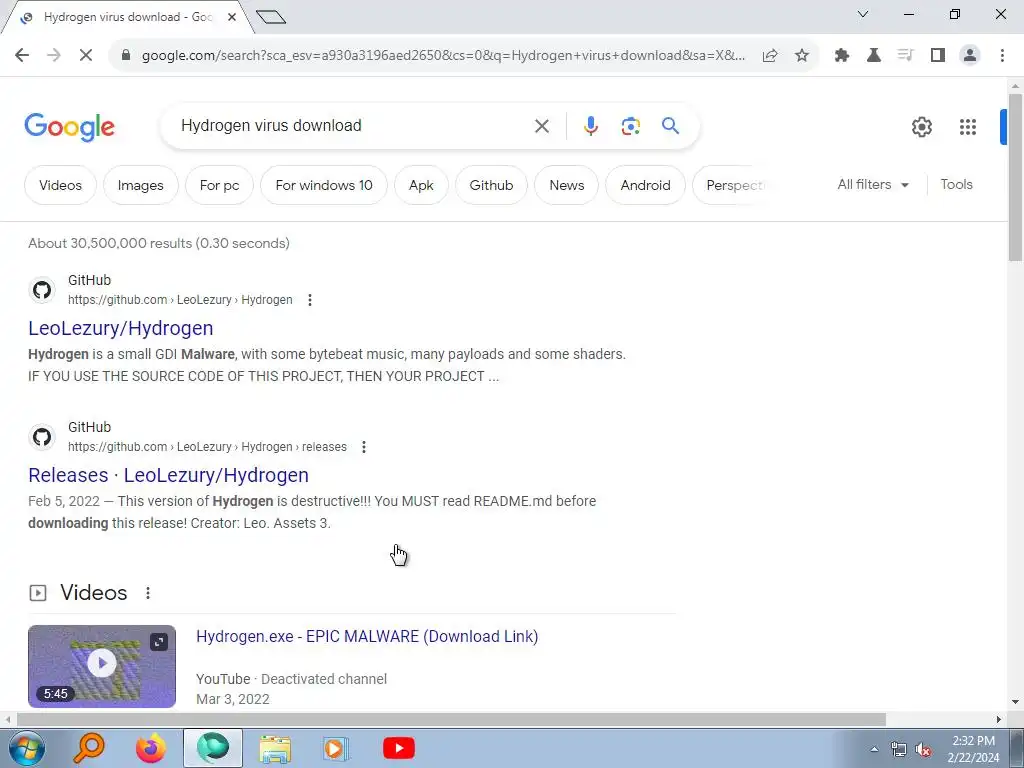Screen dimensions: 1024x768
Task: Select the For windows 10 chip
Action: tap(324, 185)
